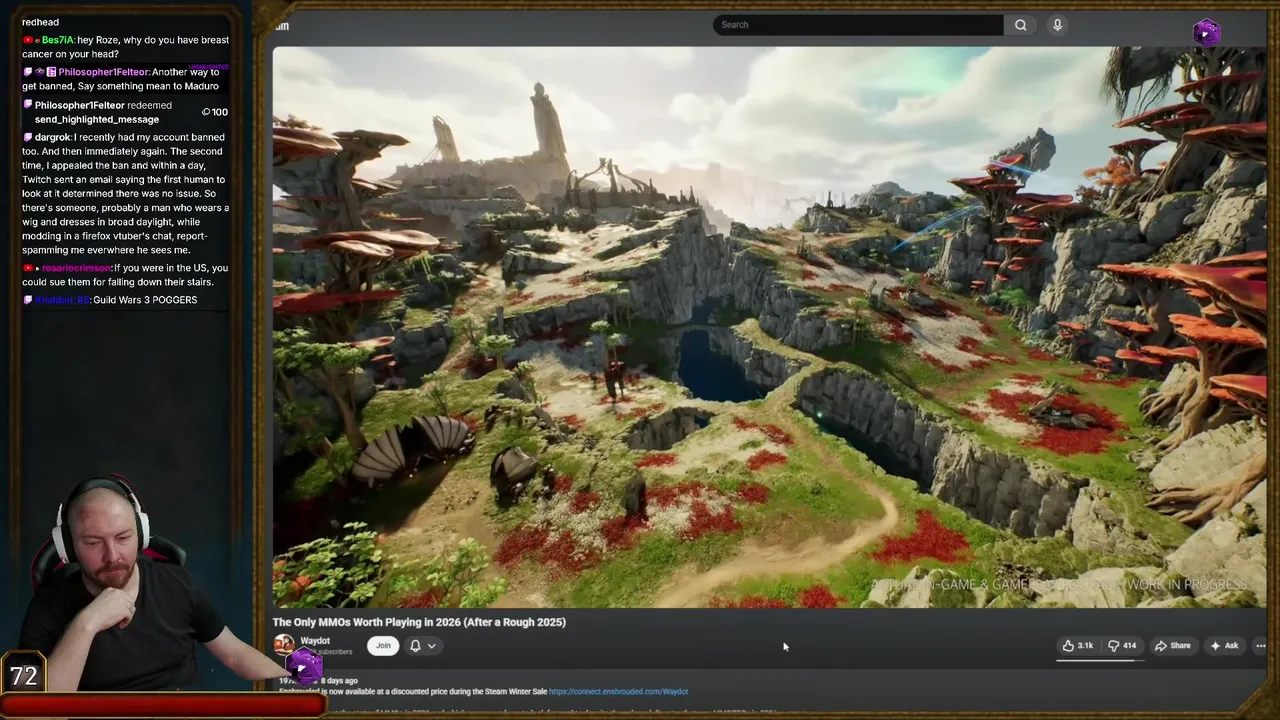Like the video with 3.1k likes

click(1078, 646)
